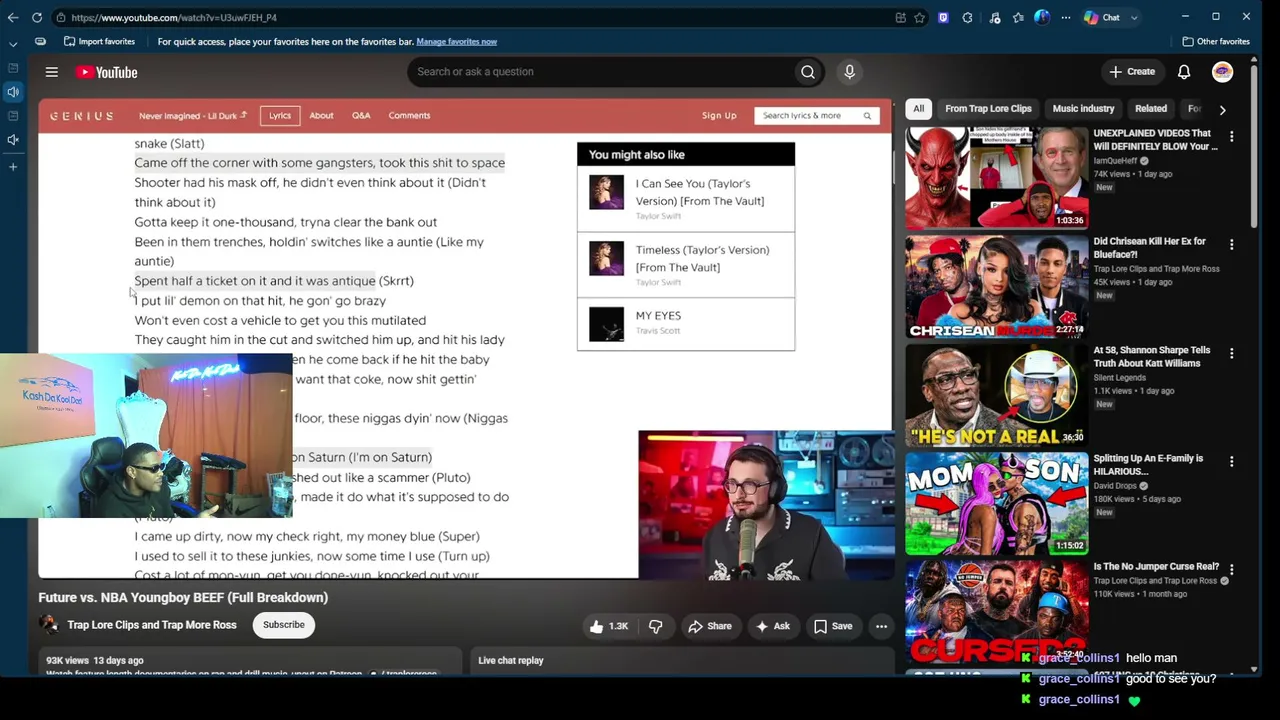Click the Is The No Jumper Curse Real? title
The height and width of the screenshot is (720, 1280).
click(x=1156, y=567)
